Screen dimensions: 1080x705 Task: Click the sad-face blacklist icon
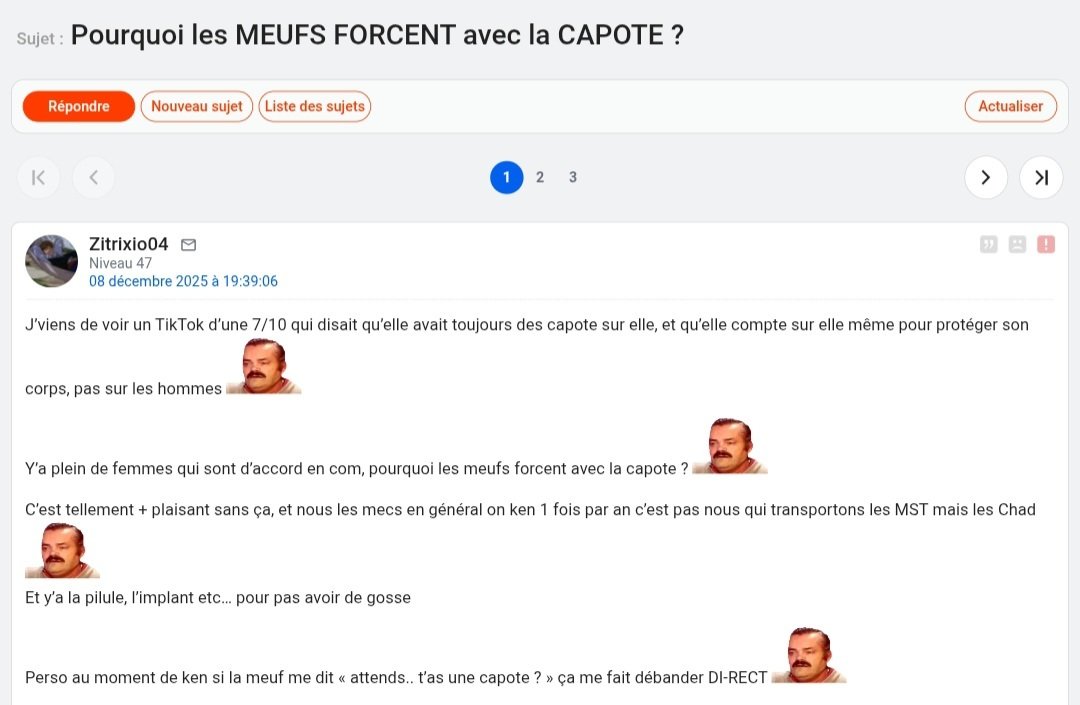[x=1017, y=244]
